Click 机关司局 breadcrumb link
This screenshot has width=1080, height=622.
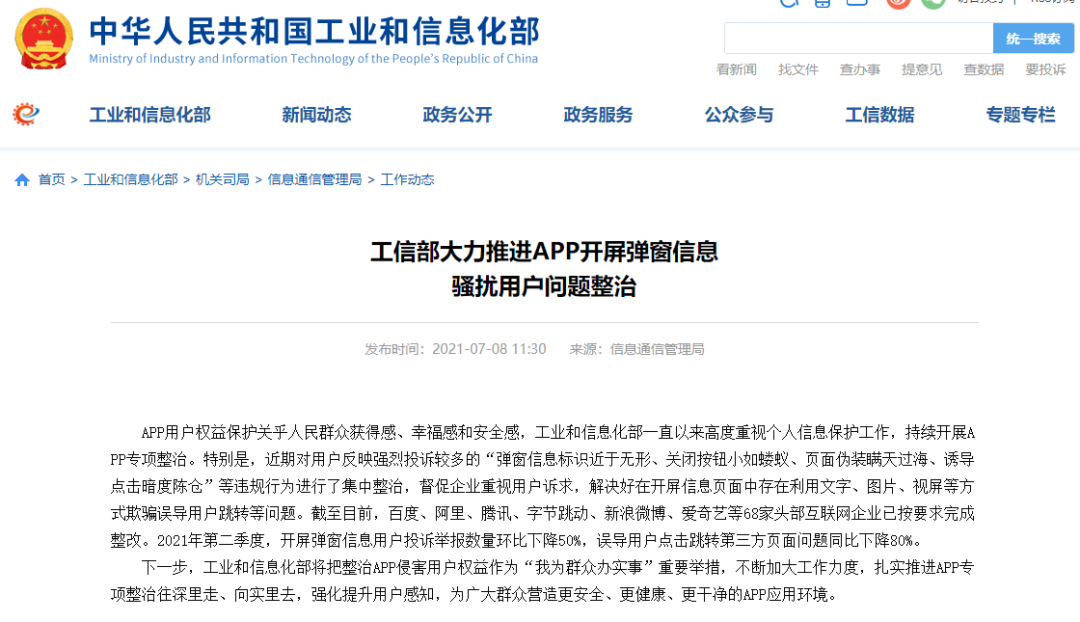click(222, 180)
